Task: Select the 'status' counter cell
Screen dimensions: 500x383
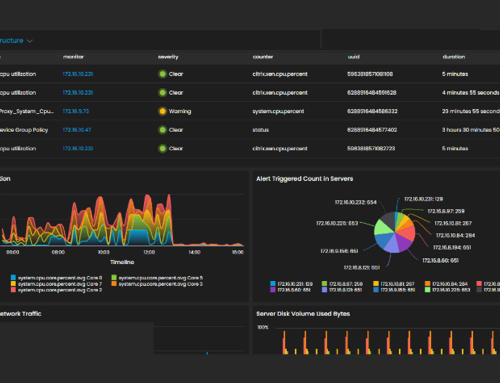Action: click(260, 130)
